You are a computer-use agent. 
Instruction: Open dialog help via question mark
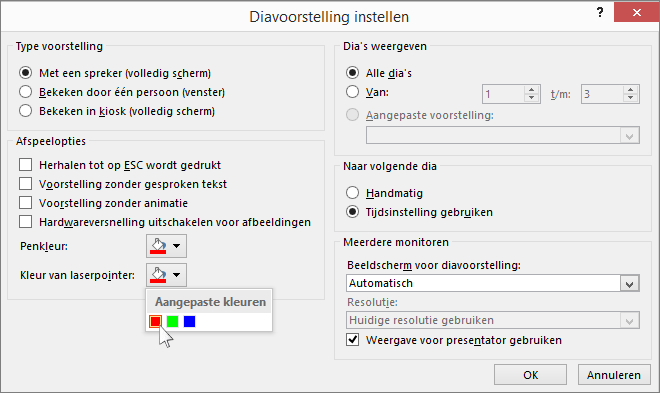[600, 13]
